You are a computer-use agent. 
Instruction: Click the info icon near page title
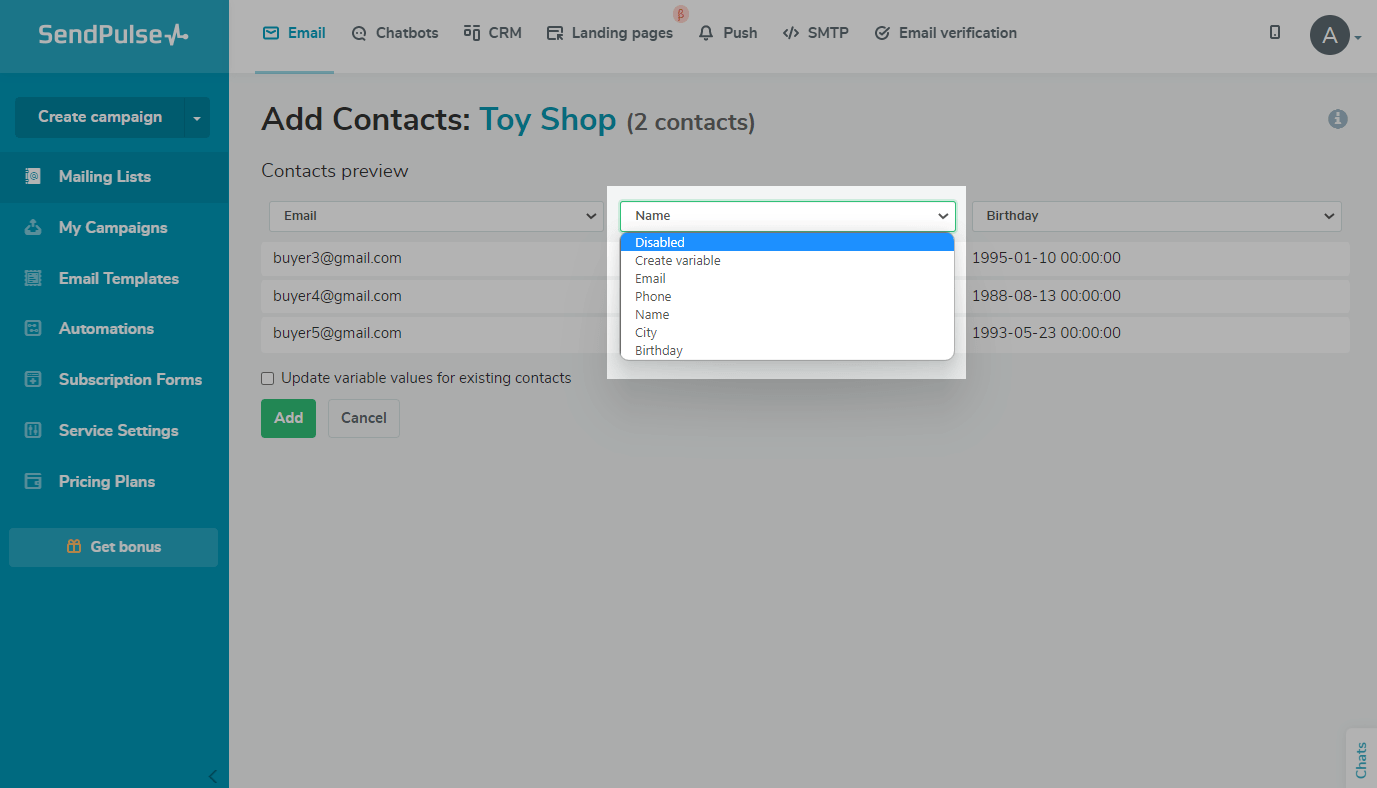point(1337,119)
